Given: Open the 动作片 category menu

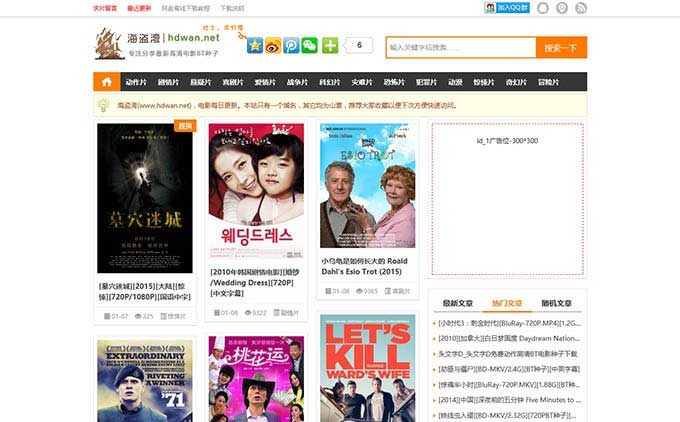Looking at the screenshot, I should coord(137,82).
